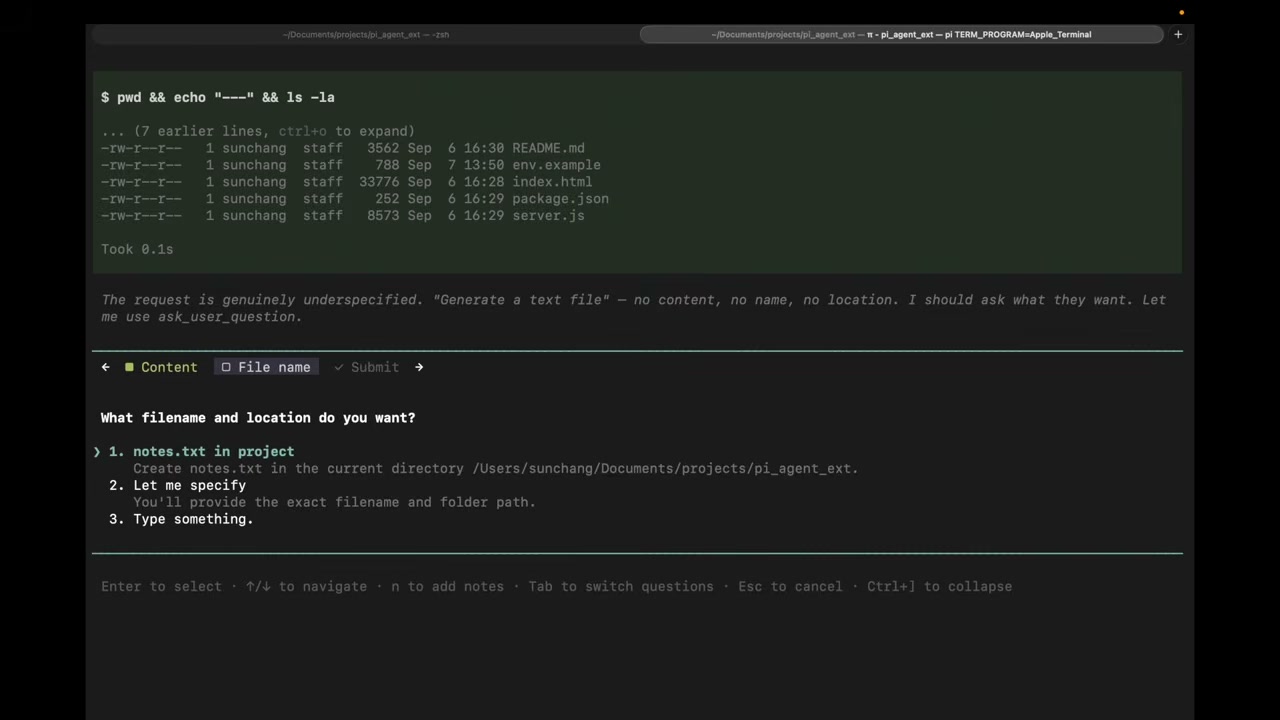Click the Ctrl+] to collapse hint
Image resolution: width=1280 pixels, height=720 pixels.
click(939, 587)
